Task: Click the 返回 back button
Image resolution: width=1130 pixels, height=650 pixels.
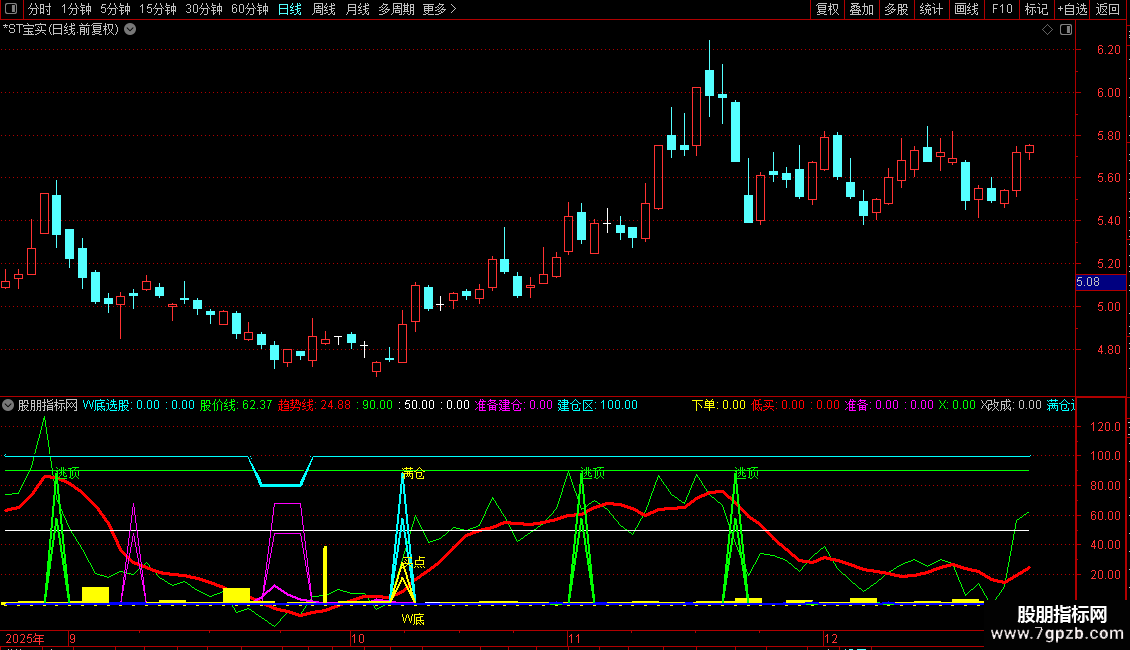Action: (1108, 10)
